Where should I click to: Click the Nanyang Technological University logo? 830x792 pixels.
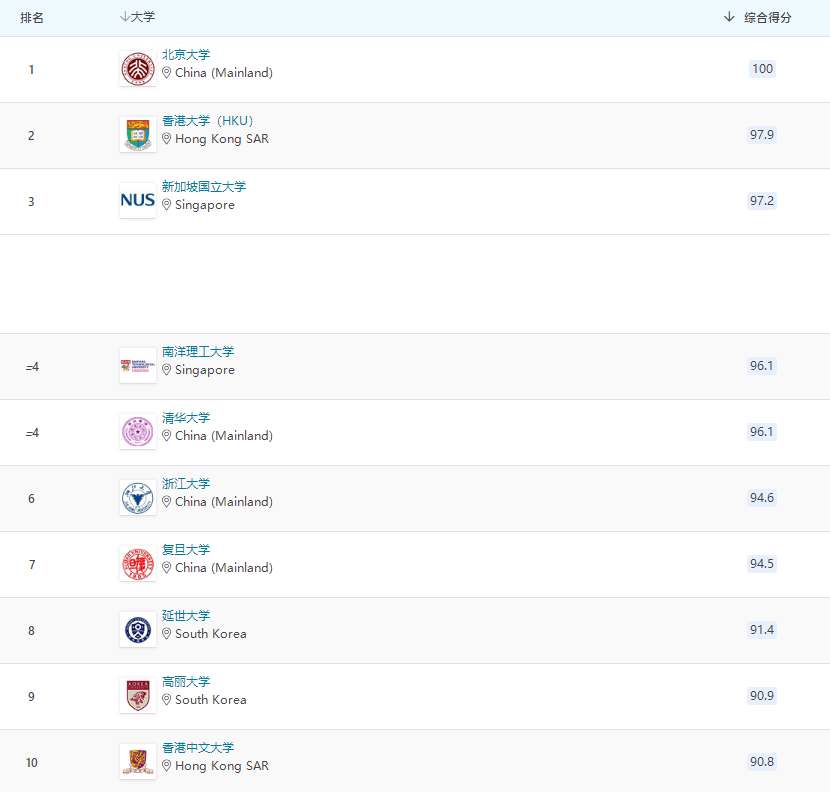click(x=137, y=365)
